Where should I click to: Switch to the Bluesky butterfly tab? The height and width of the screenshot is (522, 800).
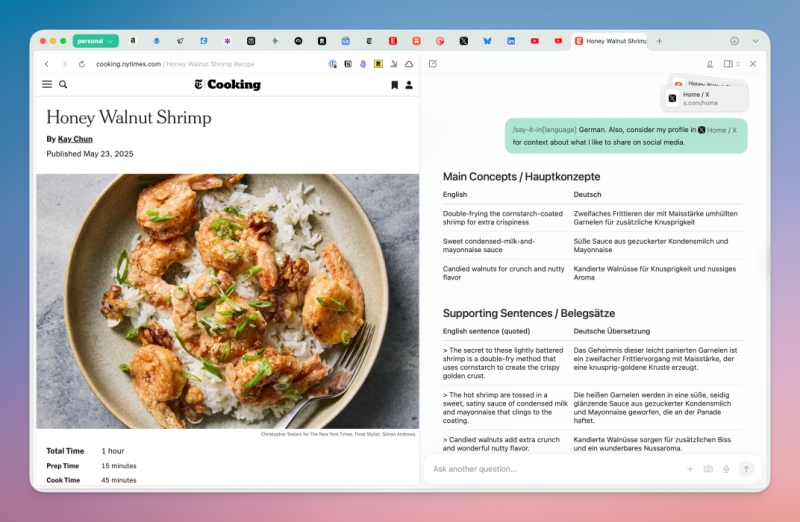487,41
